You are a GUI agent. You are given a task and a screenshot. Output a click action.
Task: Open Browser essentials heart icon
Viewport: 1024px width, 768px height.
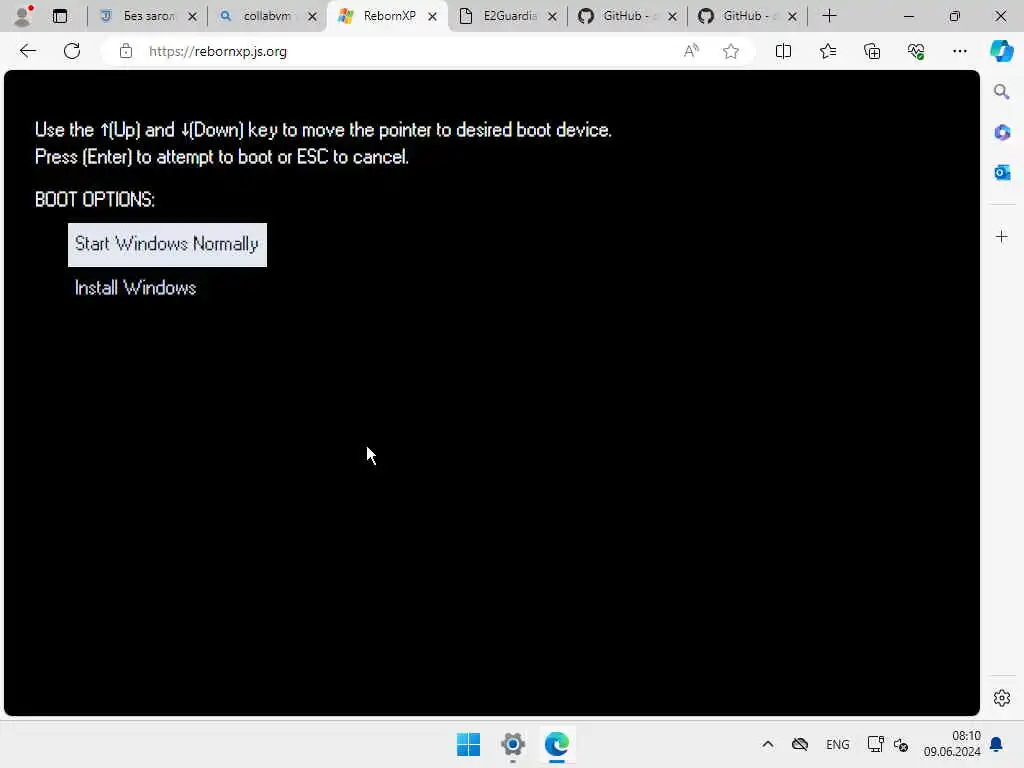click(916, 51)
